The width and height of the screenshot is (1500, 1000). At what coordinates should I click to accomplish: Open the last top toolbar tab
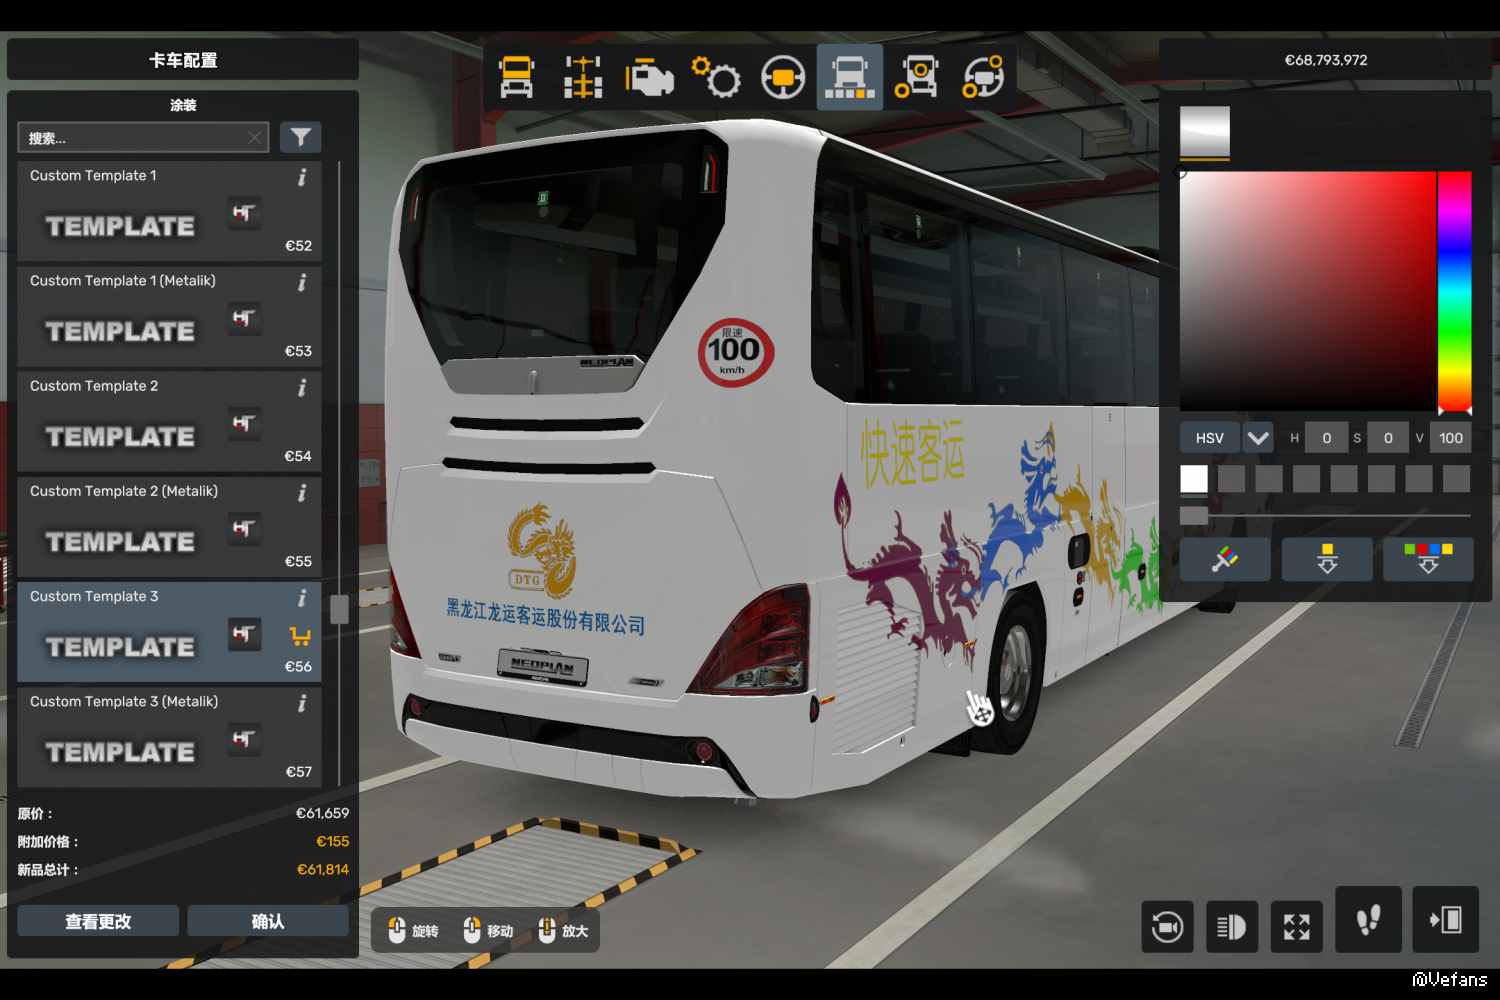(x=983, y=77)
